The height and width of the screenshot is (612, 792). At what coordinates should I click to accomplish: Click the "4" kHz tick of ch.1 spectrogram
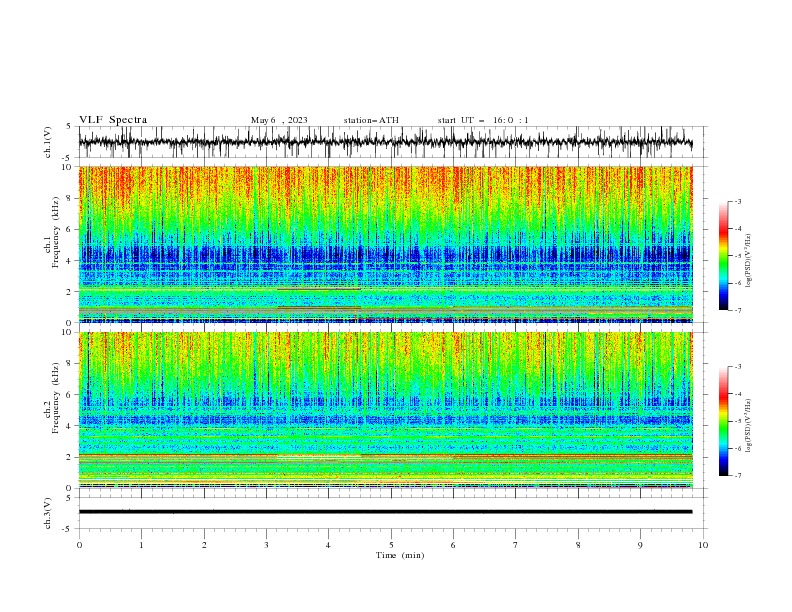pyautogui.click(x=70, y=261)
